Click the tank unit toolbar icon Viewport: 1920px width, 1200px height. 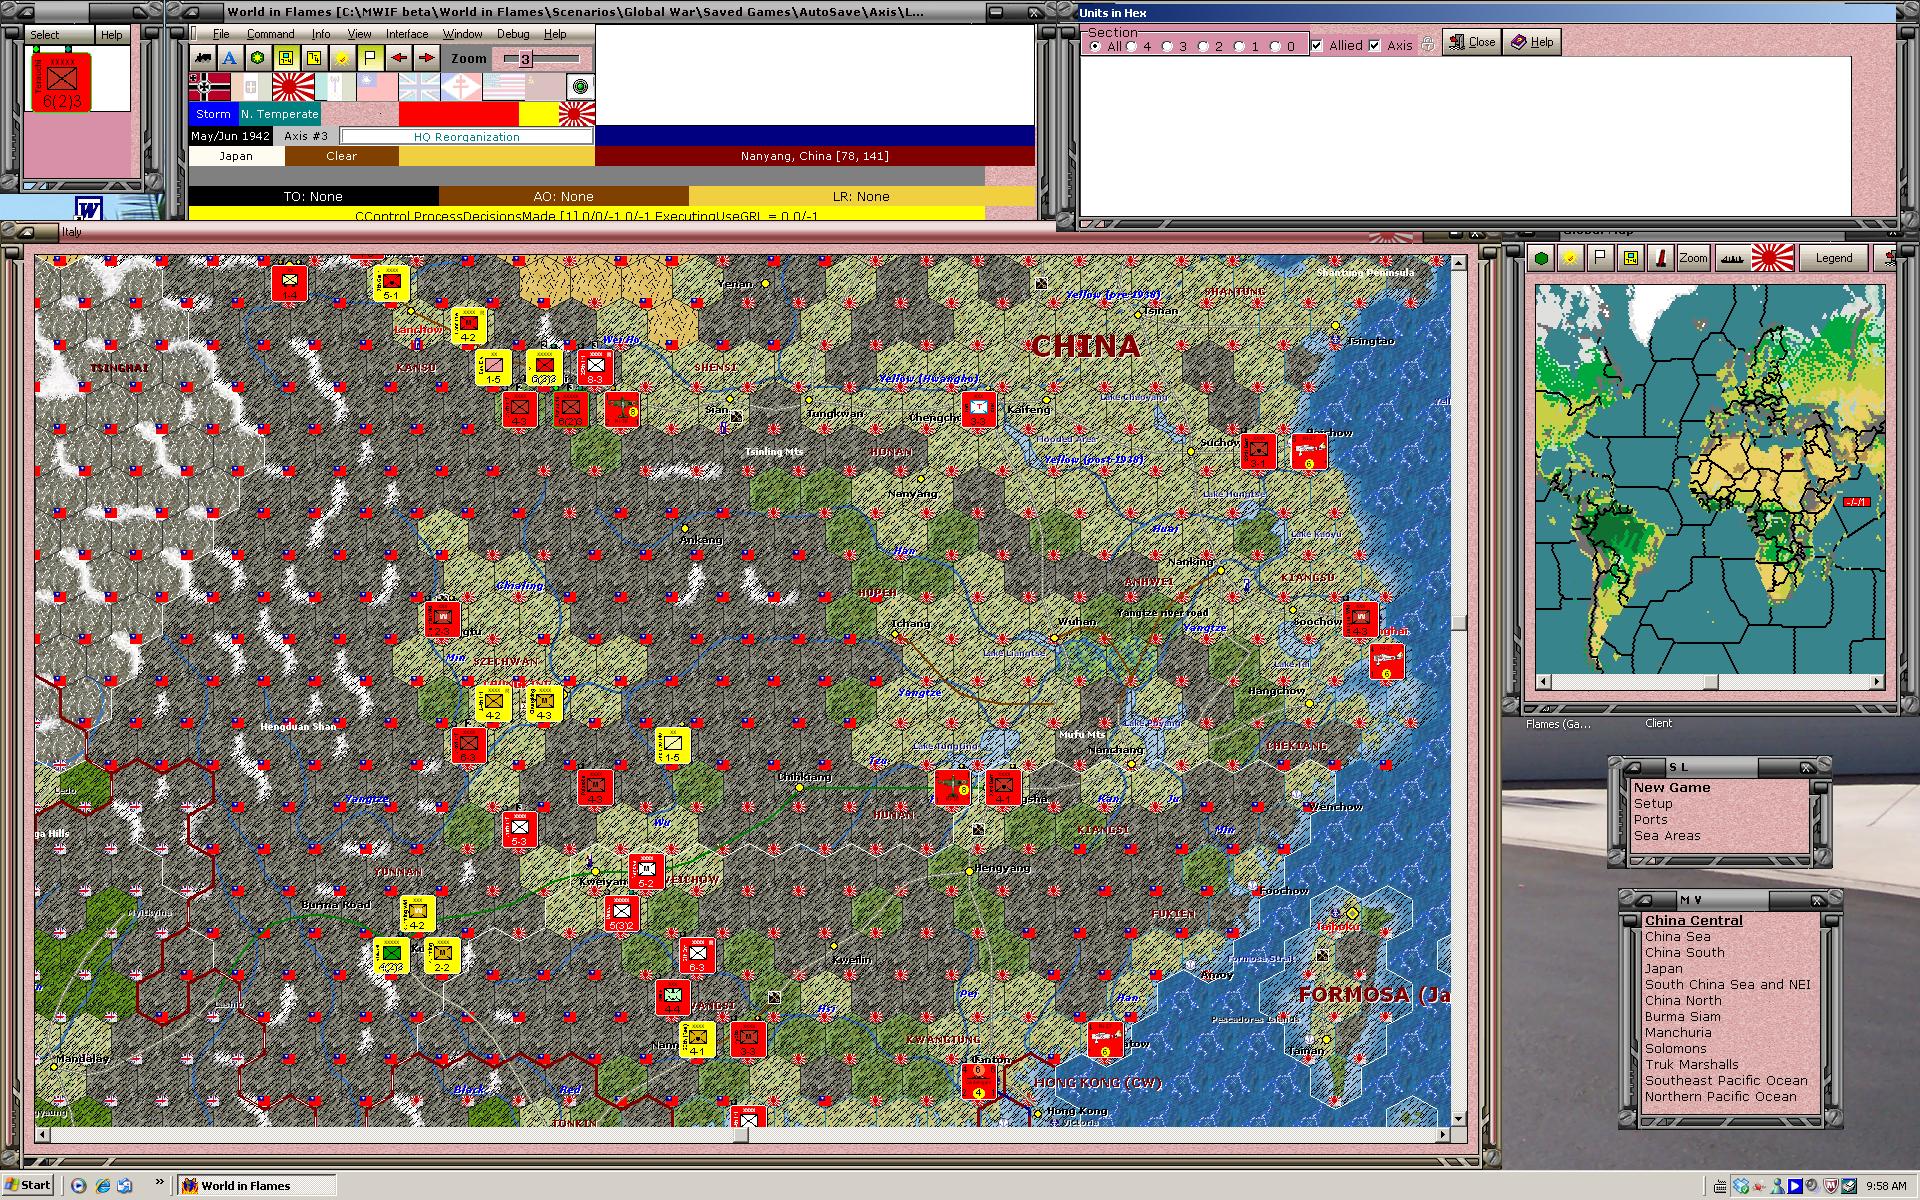[x=203, y=58]
